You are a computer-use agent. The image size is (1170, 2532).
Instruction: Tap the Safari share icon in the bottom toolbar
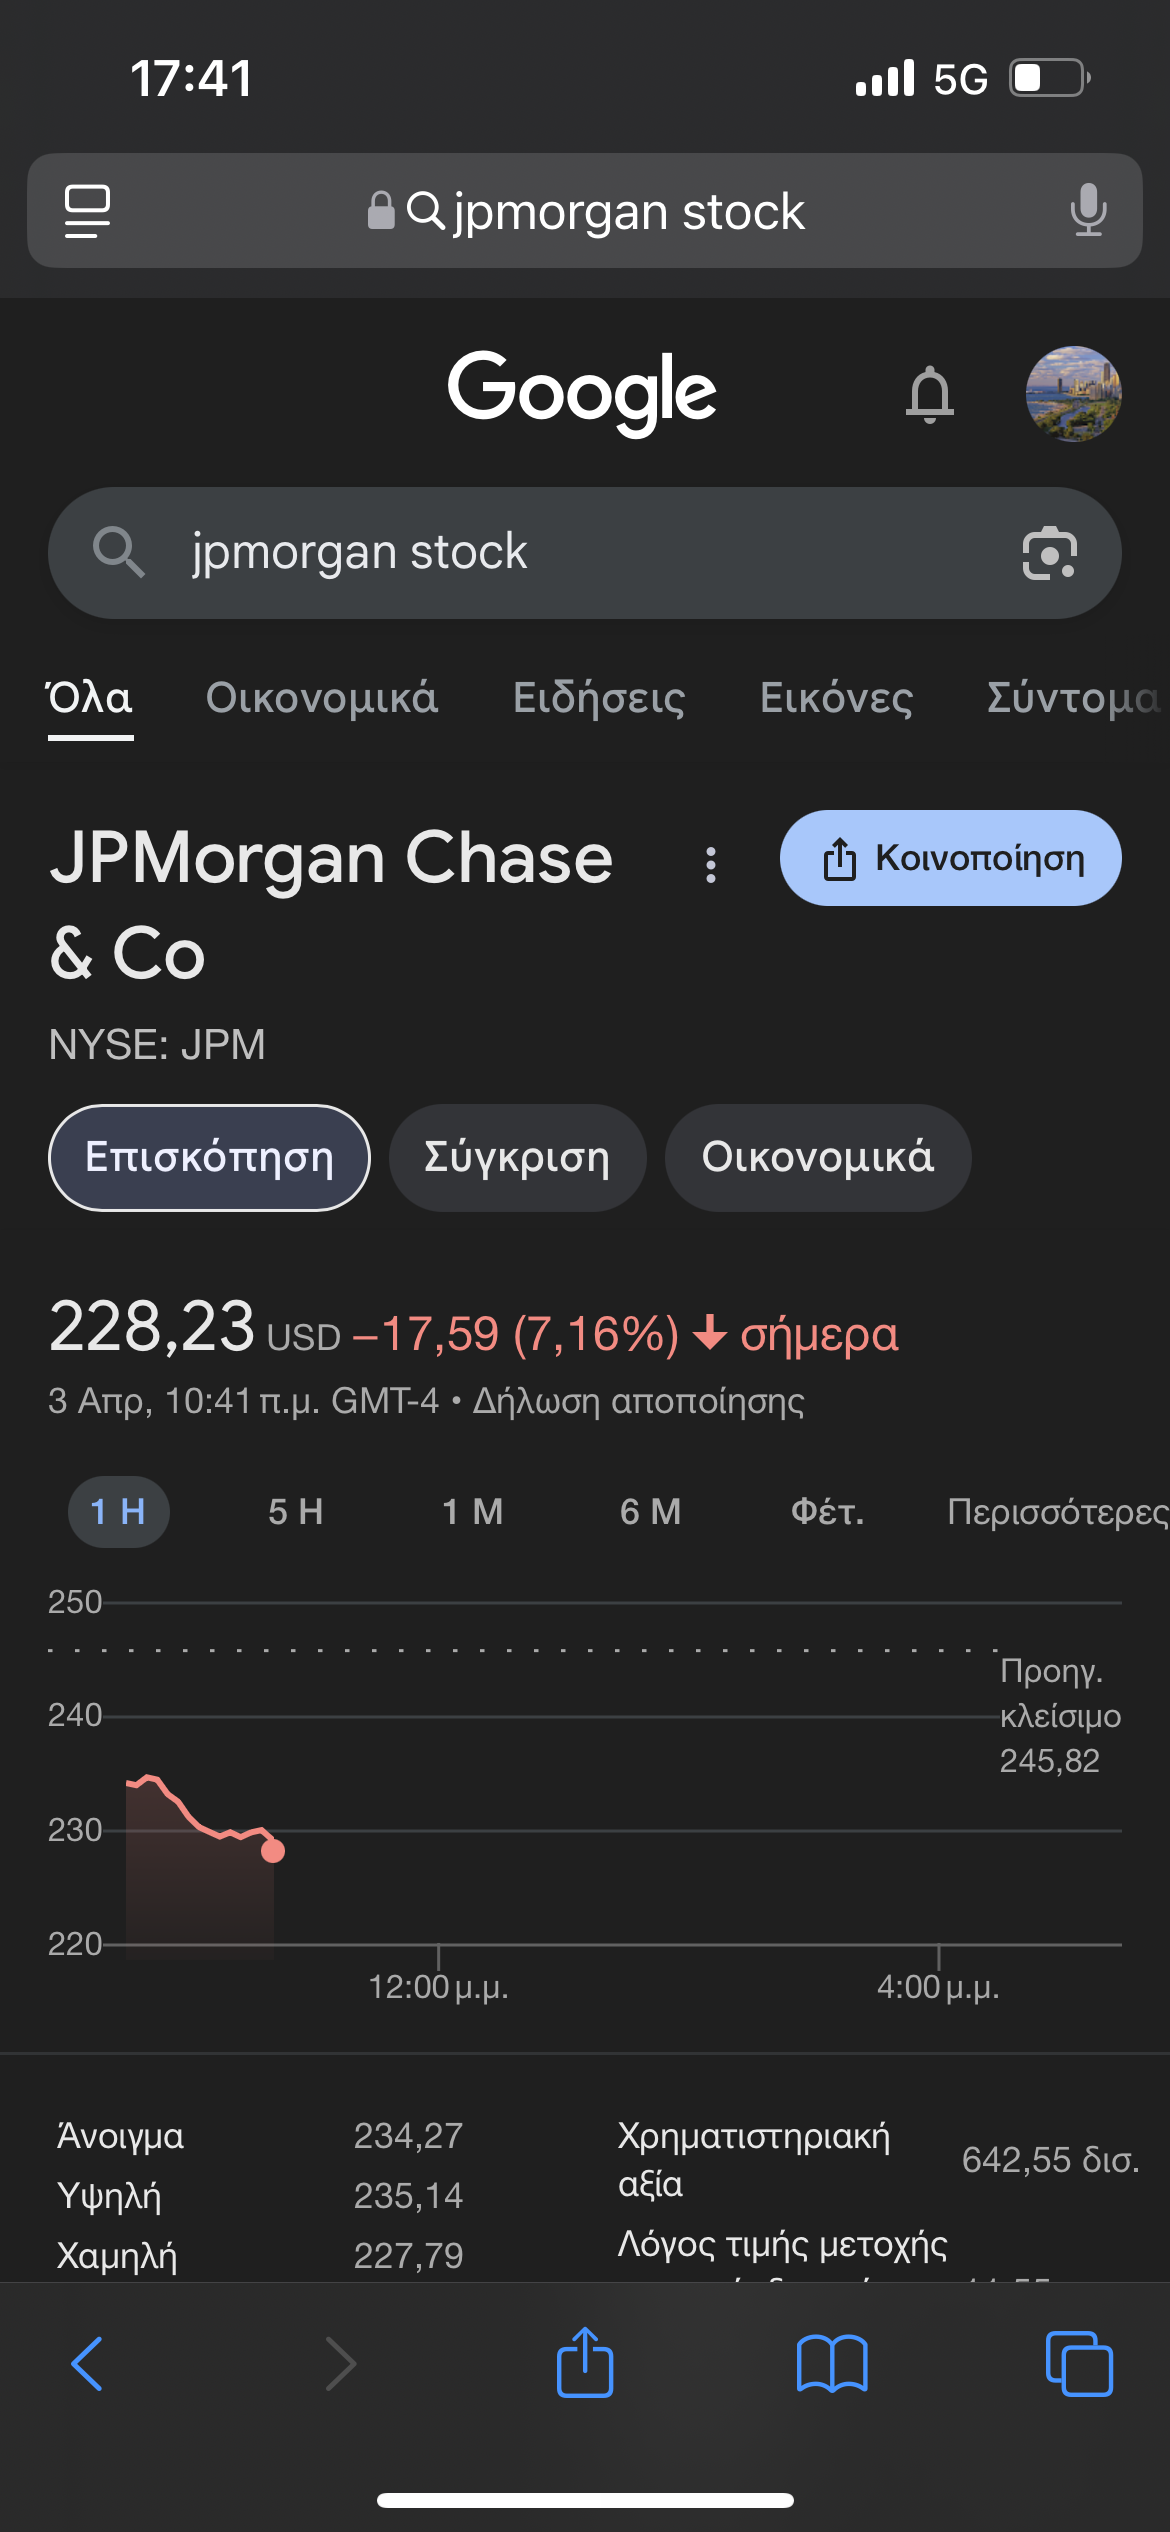[x=585, y=2364]
